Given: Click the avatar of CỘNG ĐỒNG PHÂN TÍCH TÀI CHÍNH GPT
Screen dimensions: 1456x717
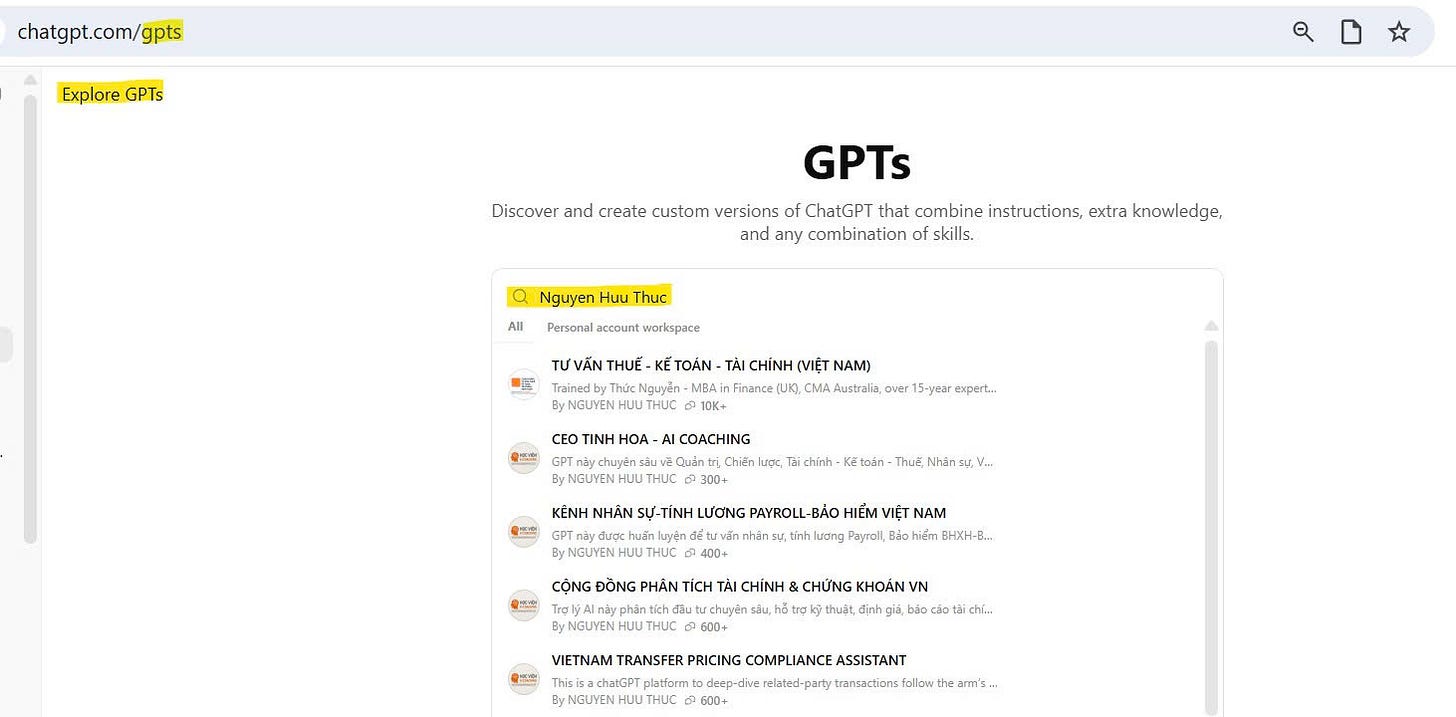Looking at the screenshot, I should coord(524,606).
